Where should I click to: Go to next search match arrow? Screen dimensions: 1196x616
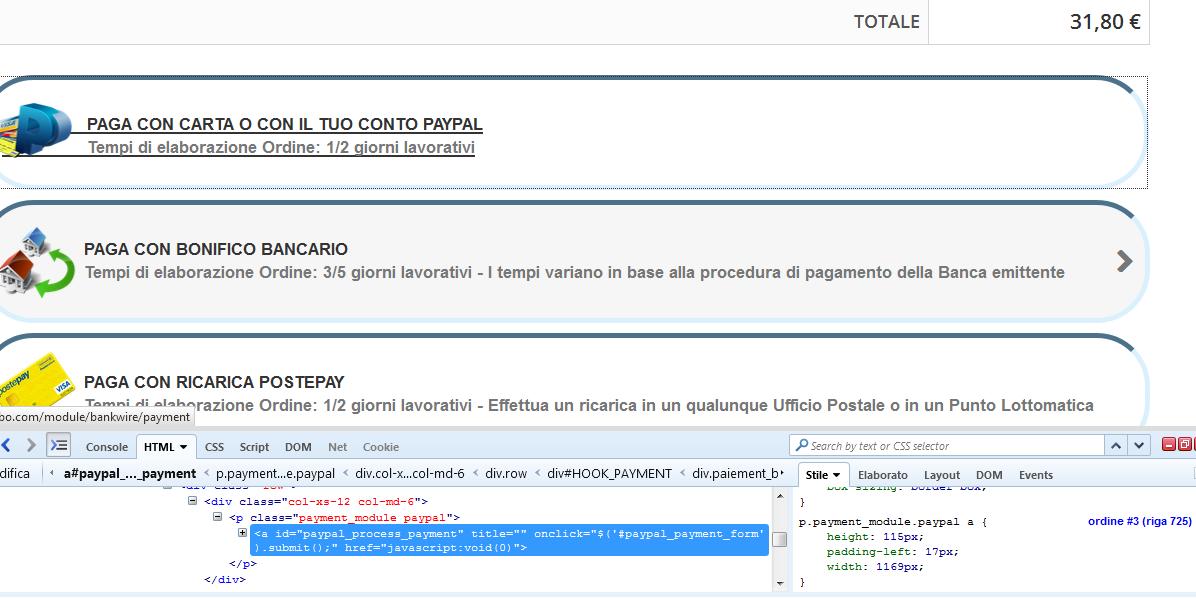click(x=1139, y=445)
